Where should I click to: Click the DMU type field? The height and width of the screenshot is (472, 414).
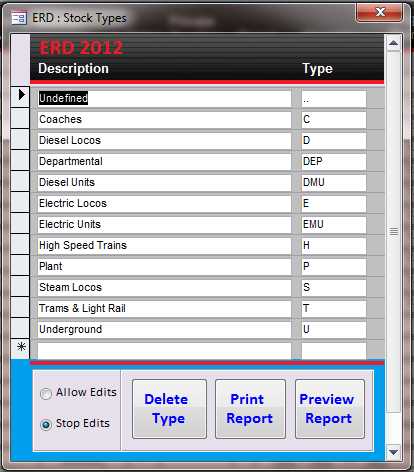click(x=334, y=183)
